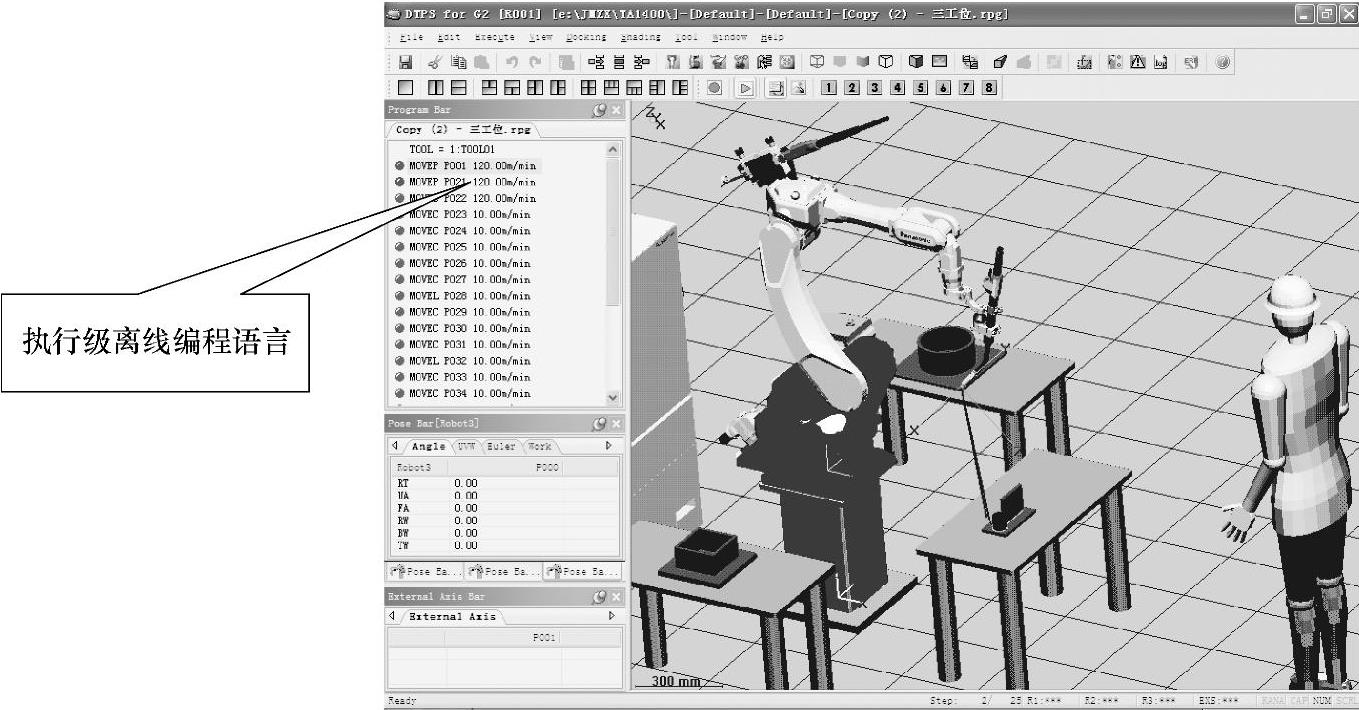Switch to the UVW tab

click(467, 447)
